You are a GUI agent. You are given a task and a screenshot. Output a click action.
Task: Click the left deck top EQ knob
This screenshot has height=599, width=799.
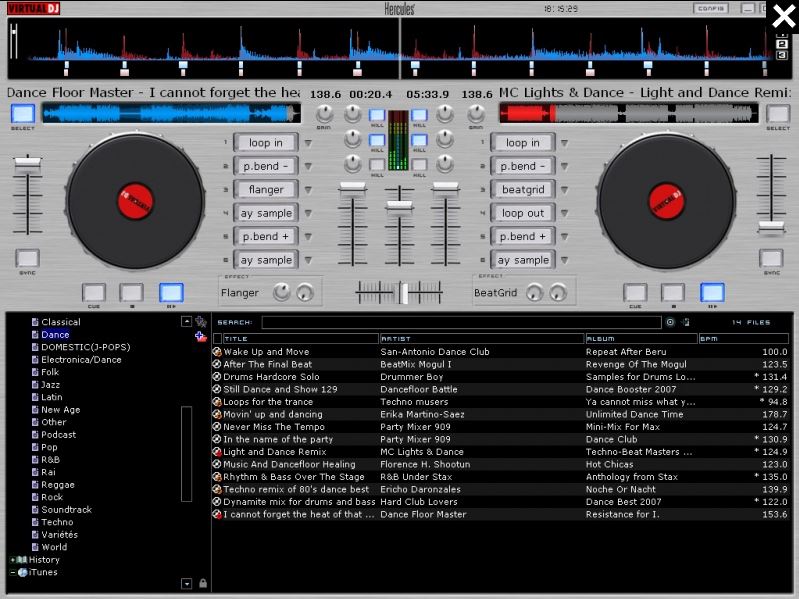coord(353,113)
